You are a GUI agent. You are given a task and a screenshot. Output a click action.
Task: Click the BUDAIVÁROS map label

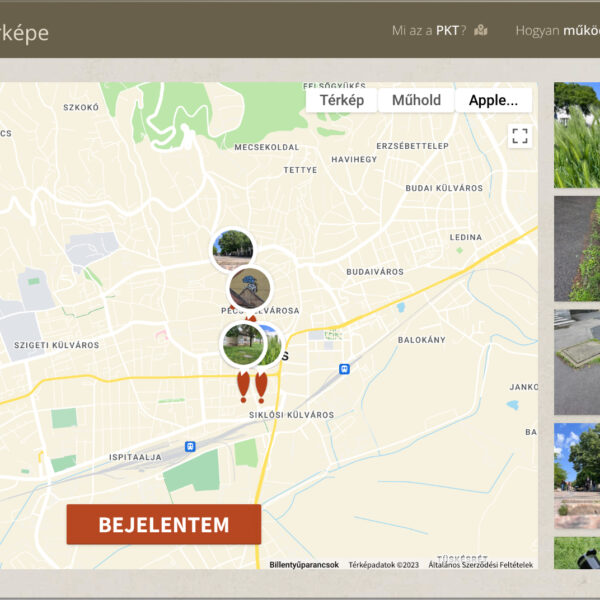coord(375,272)
